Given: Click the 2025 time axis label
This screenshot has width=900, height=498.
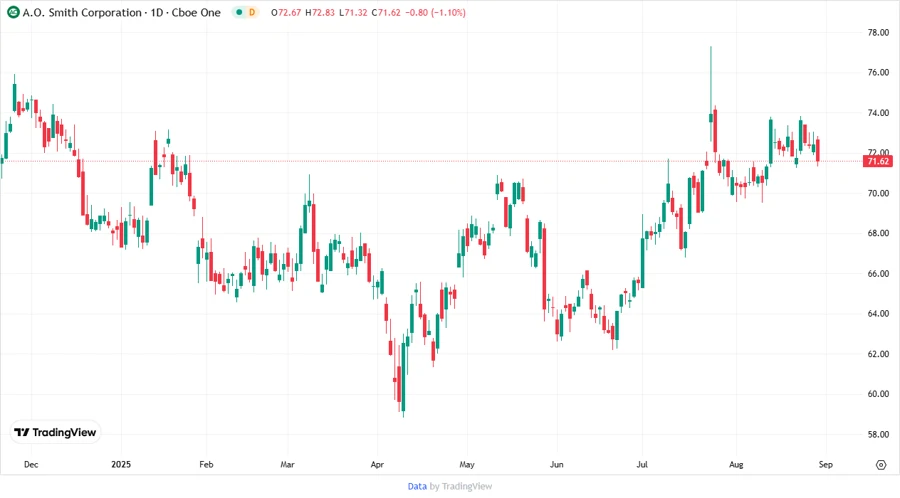Looking at the screenshot, I should pyautogui.click(x=121, y=464).
